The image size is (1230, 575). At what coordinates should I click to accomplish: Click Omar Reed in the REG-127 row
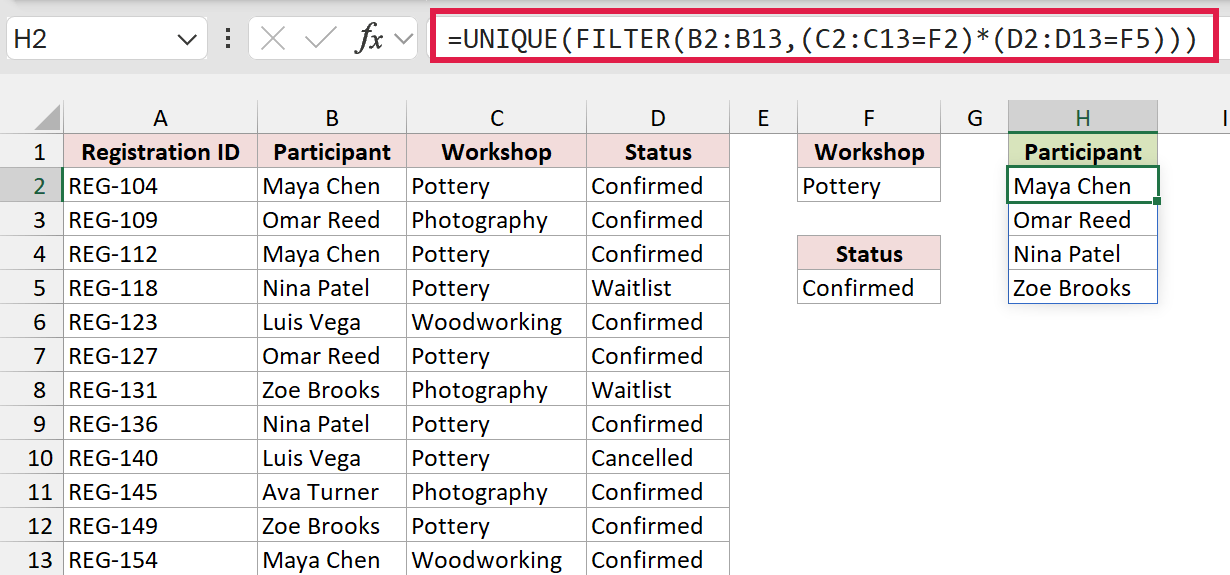pos(332,356)
